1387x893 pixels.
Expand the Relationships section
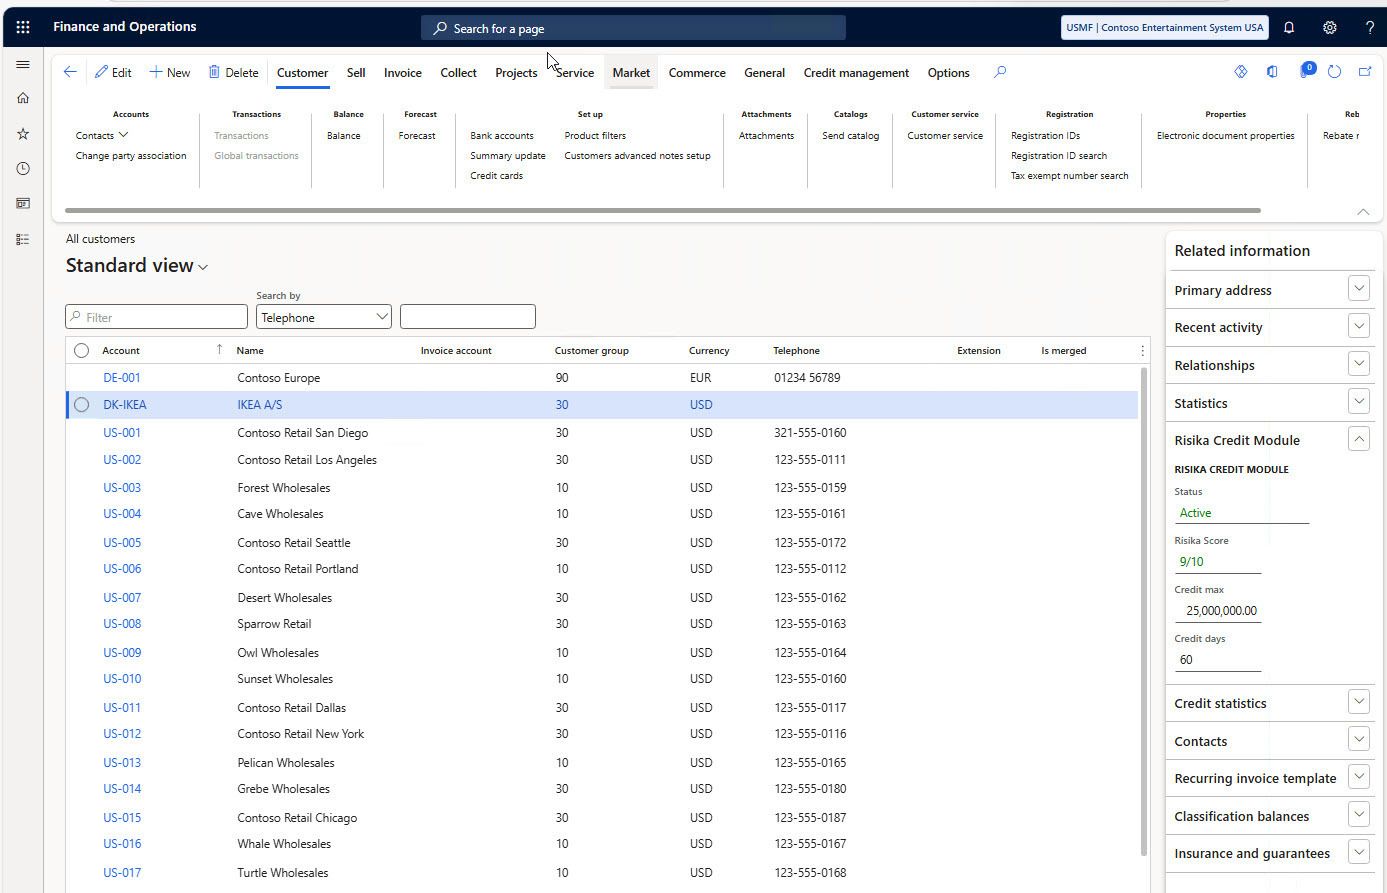point(1358,364)
